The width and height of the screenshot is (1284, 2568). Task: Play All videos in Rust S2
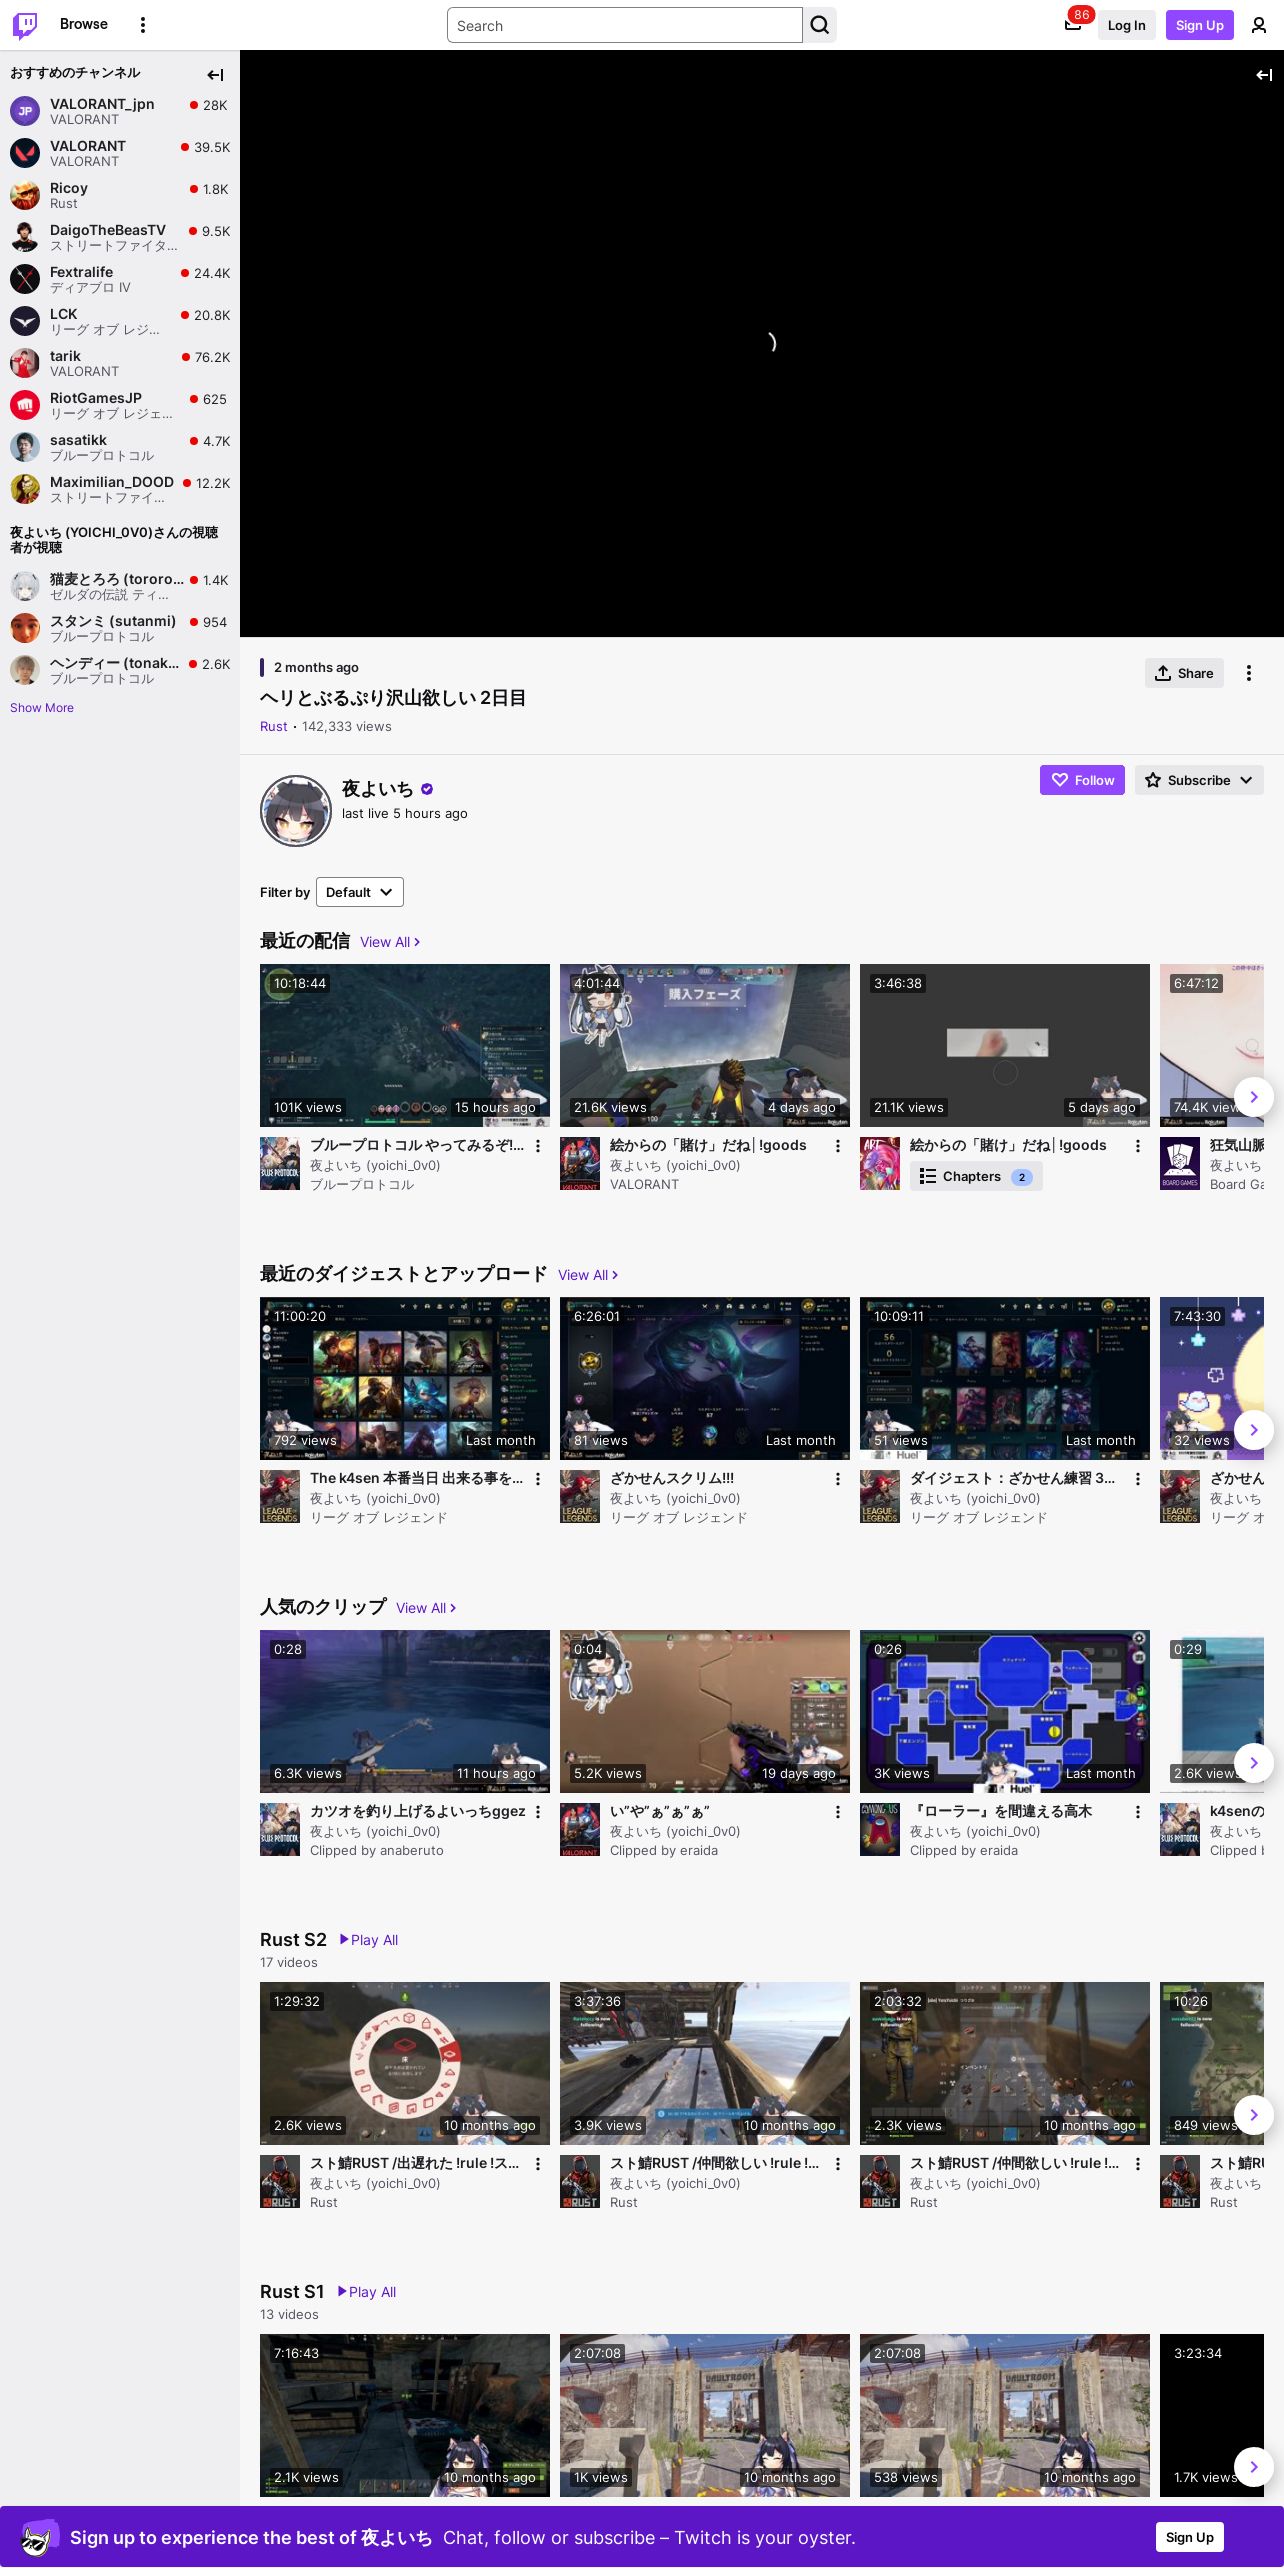(x=369, y=1940)
